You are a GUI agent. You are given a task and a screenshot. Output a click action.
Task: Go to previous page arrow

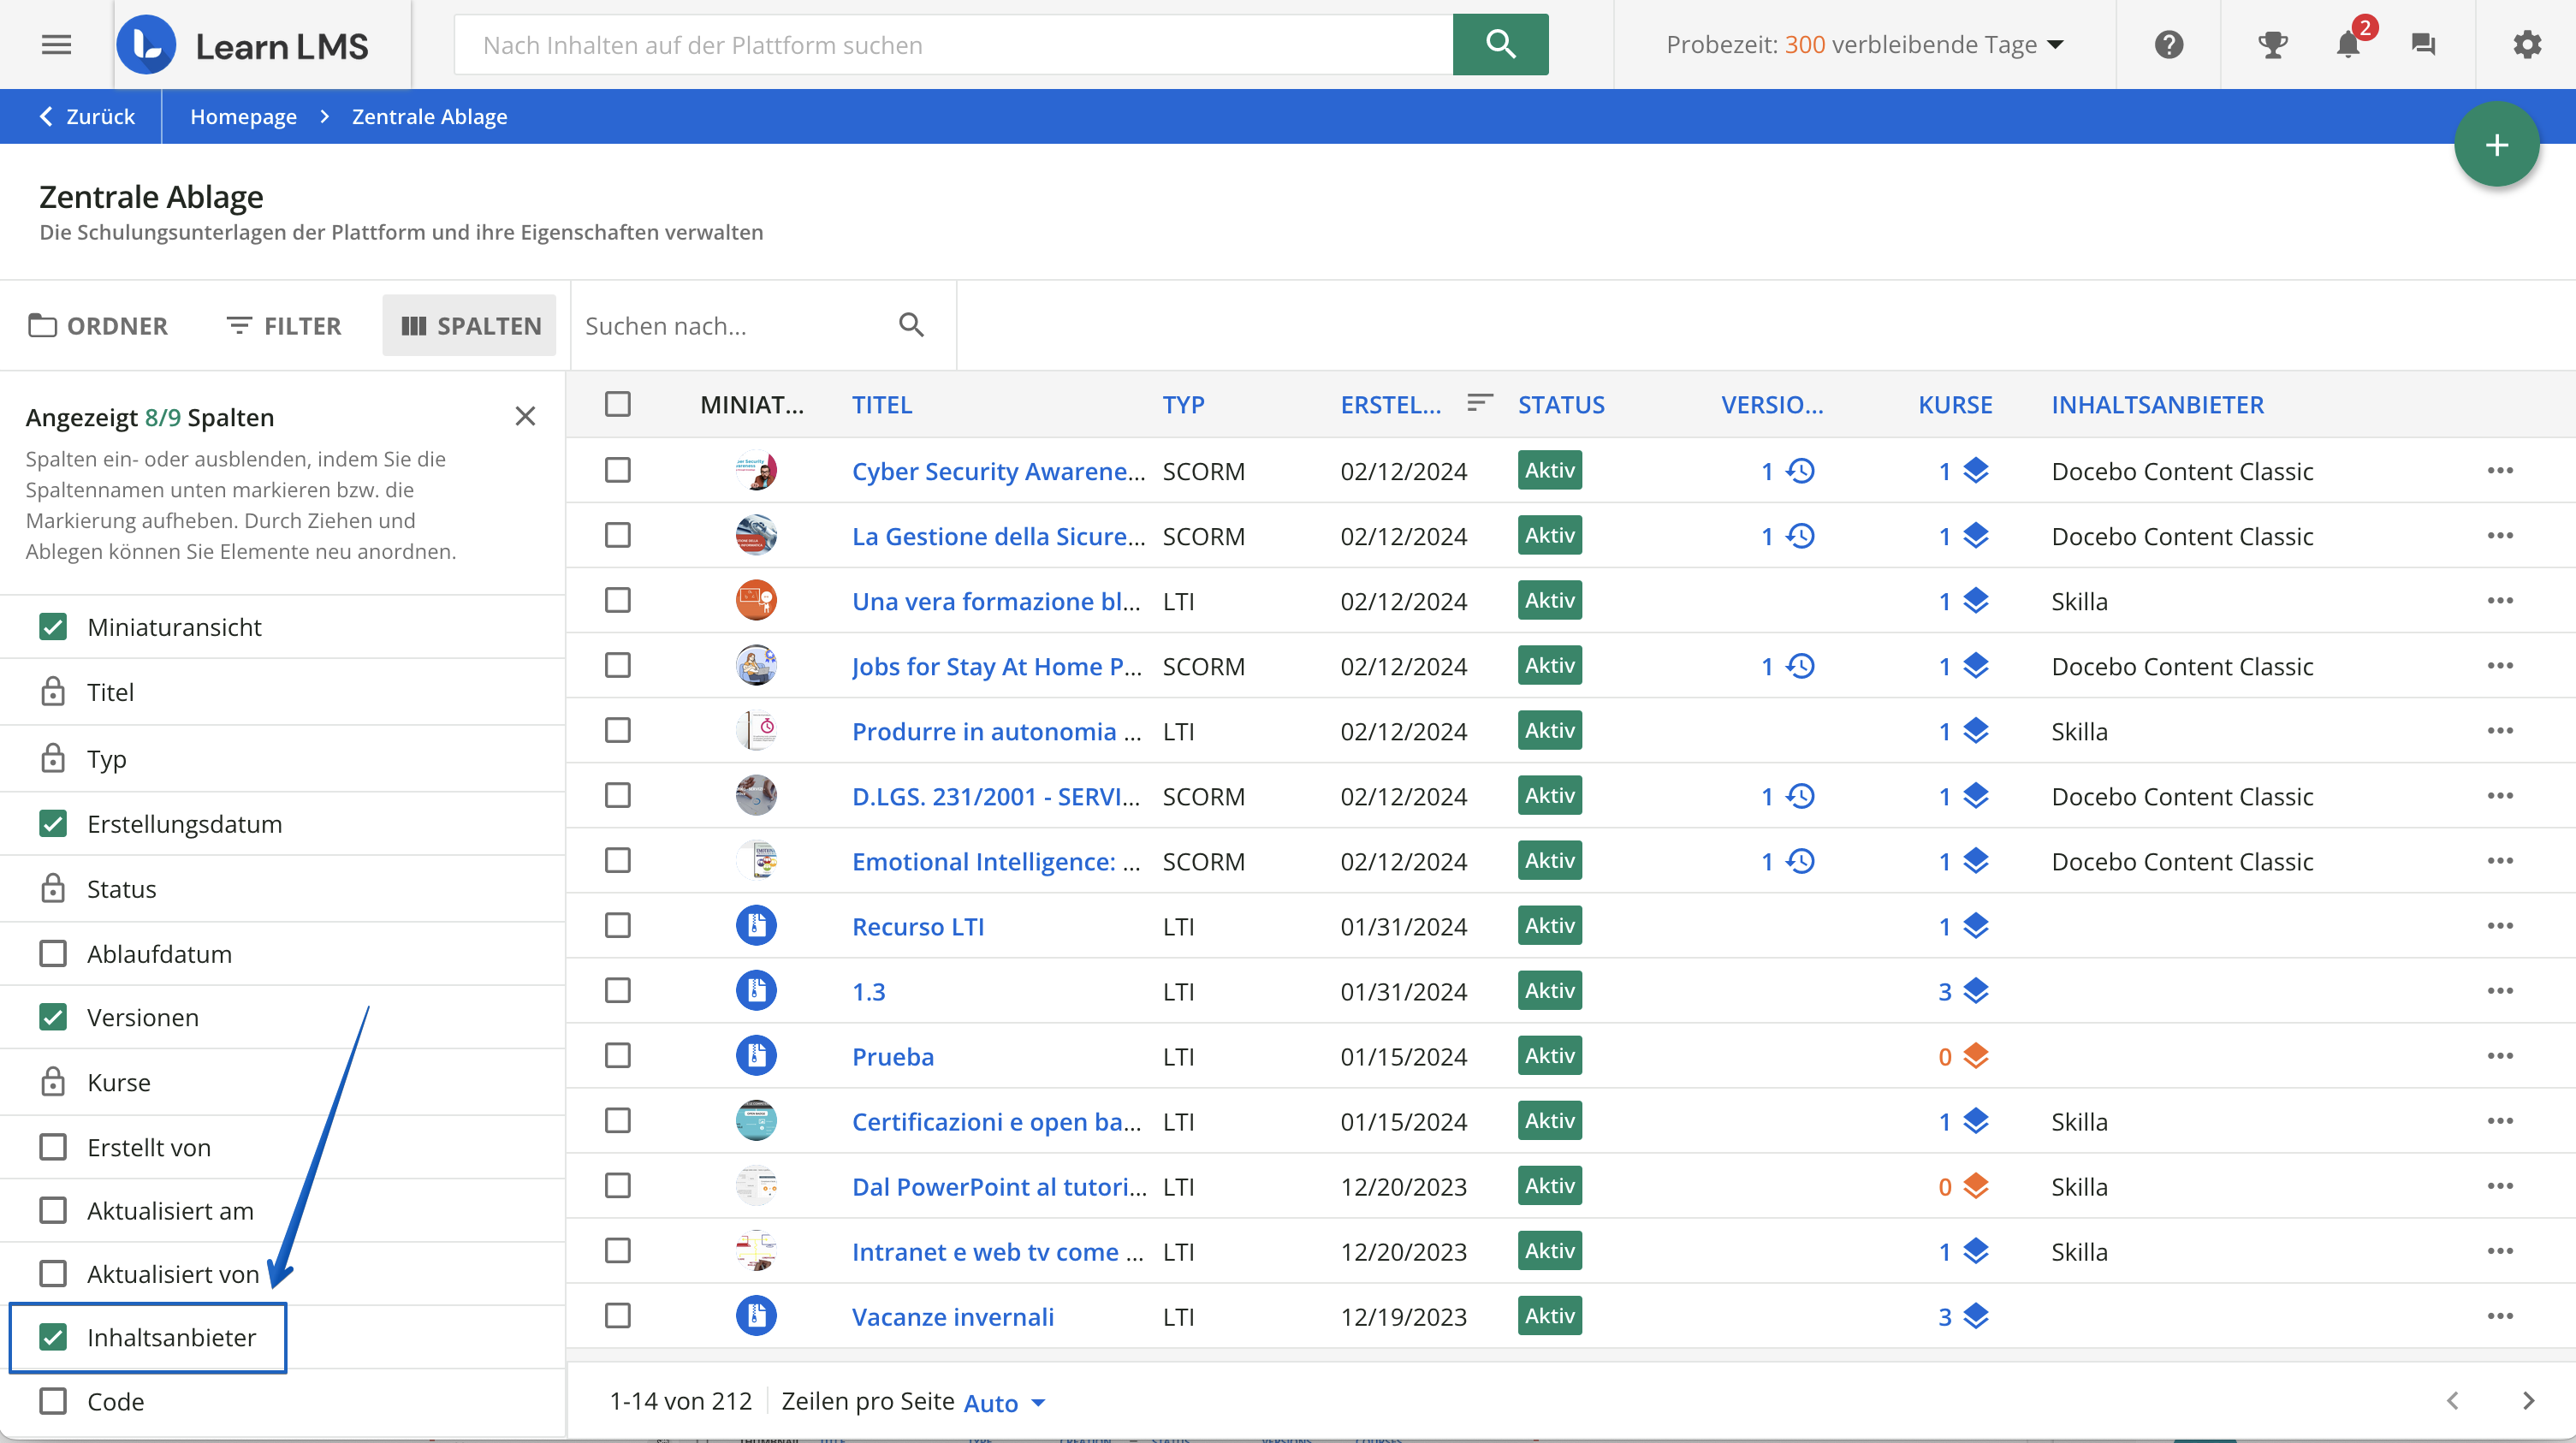point(2452,1400)
